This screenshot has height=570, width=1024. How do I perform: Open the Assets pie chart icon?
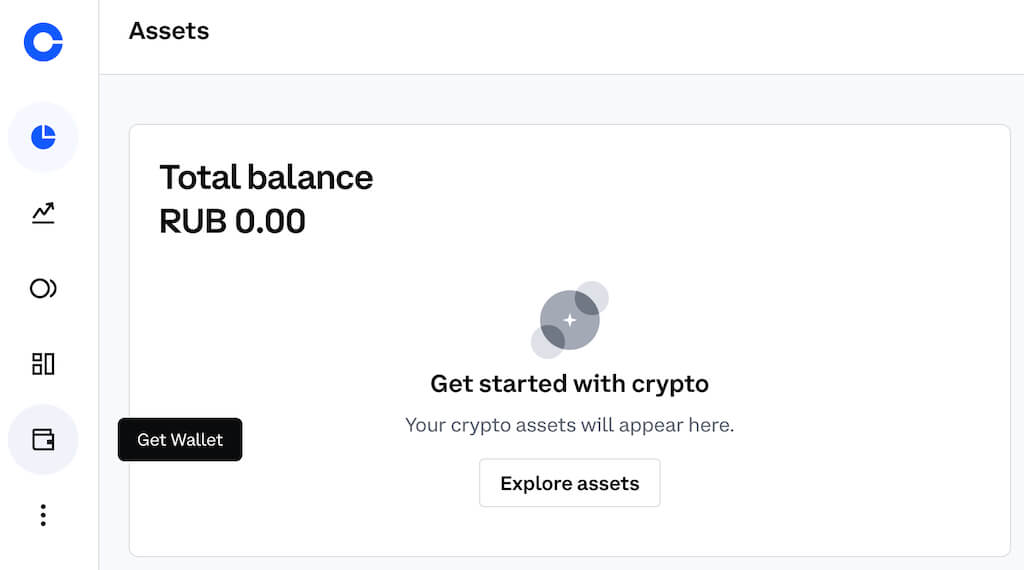tap(43, 137)
